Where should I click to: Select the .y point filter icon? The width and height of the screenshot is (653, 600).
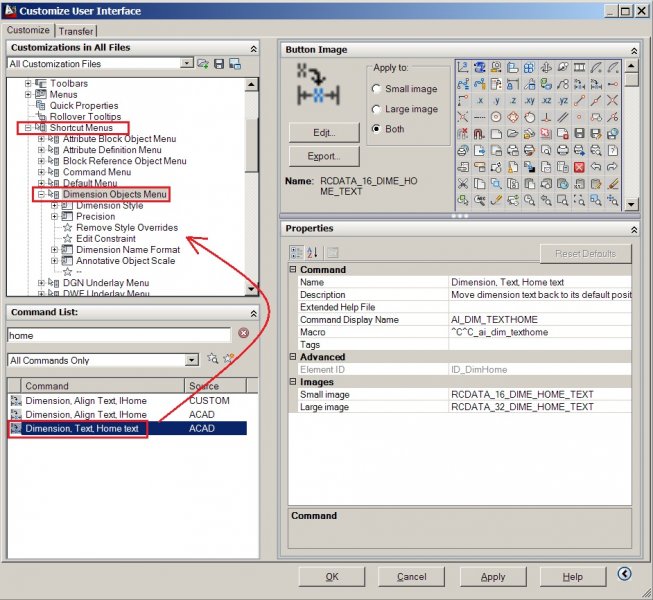click(x=496, y=100)
